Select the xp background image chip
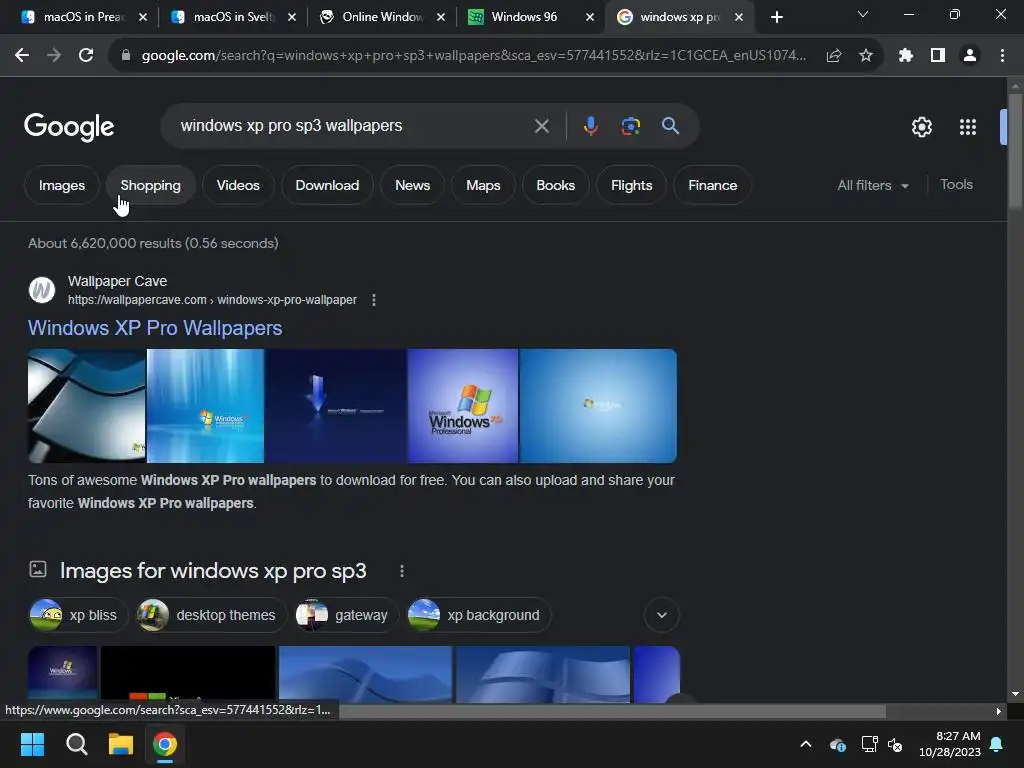The width and height of the screenshot is (1024, 768). pyautogui.click(x=479, y=615)
